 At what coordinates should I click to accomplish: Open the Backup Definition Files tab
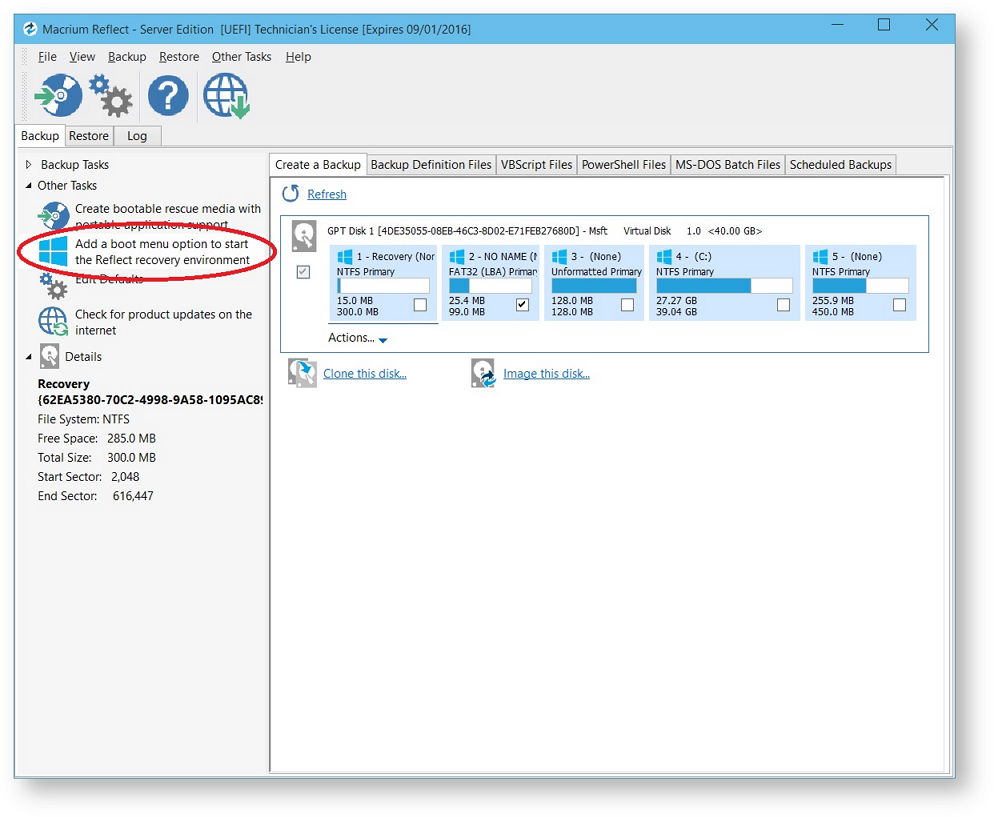tap(431, 165)
